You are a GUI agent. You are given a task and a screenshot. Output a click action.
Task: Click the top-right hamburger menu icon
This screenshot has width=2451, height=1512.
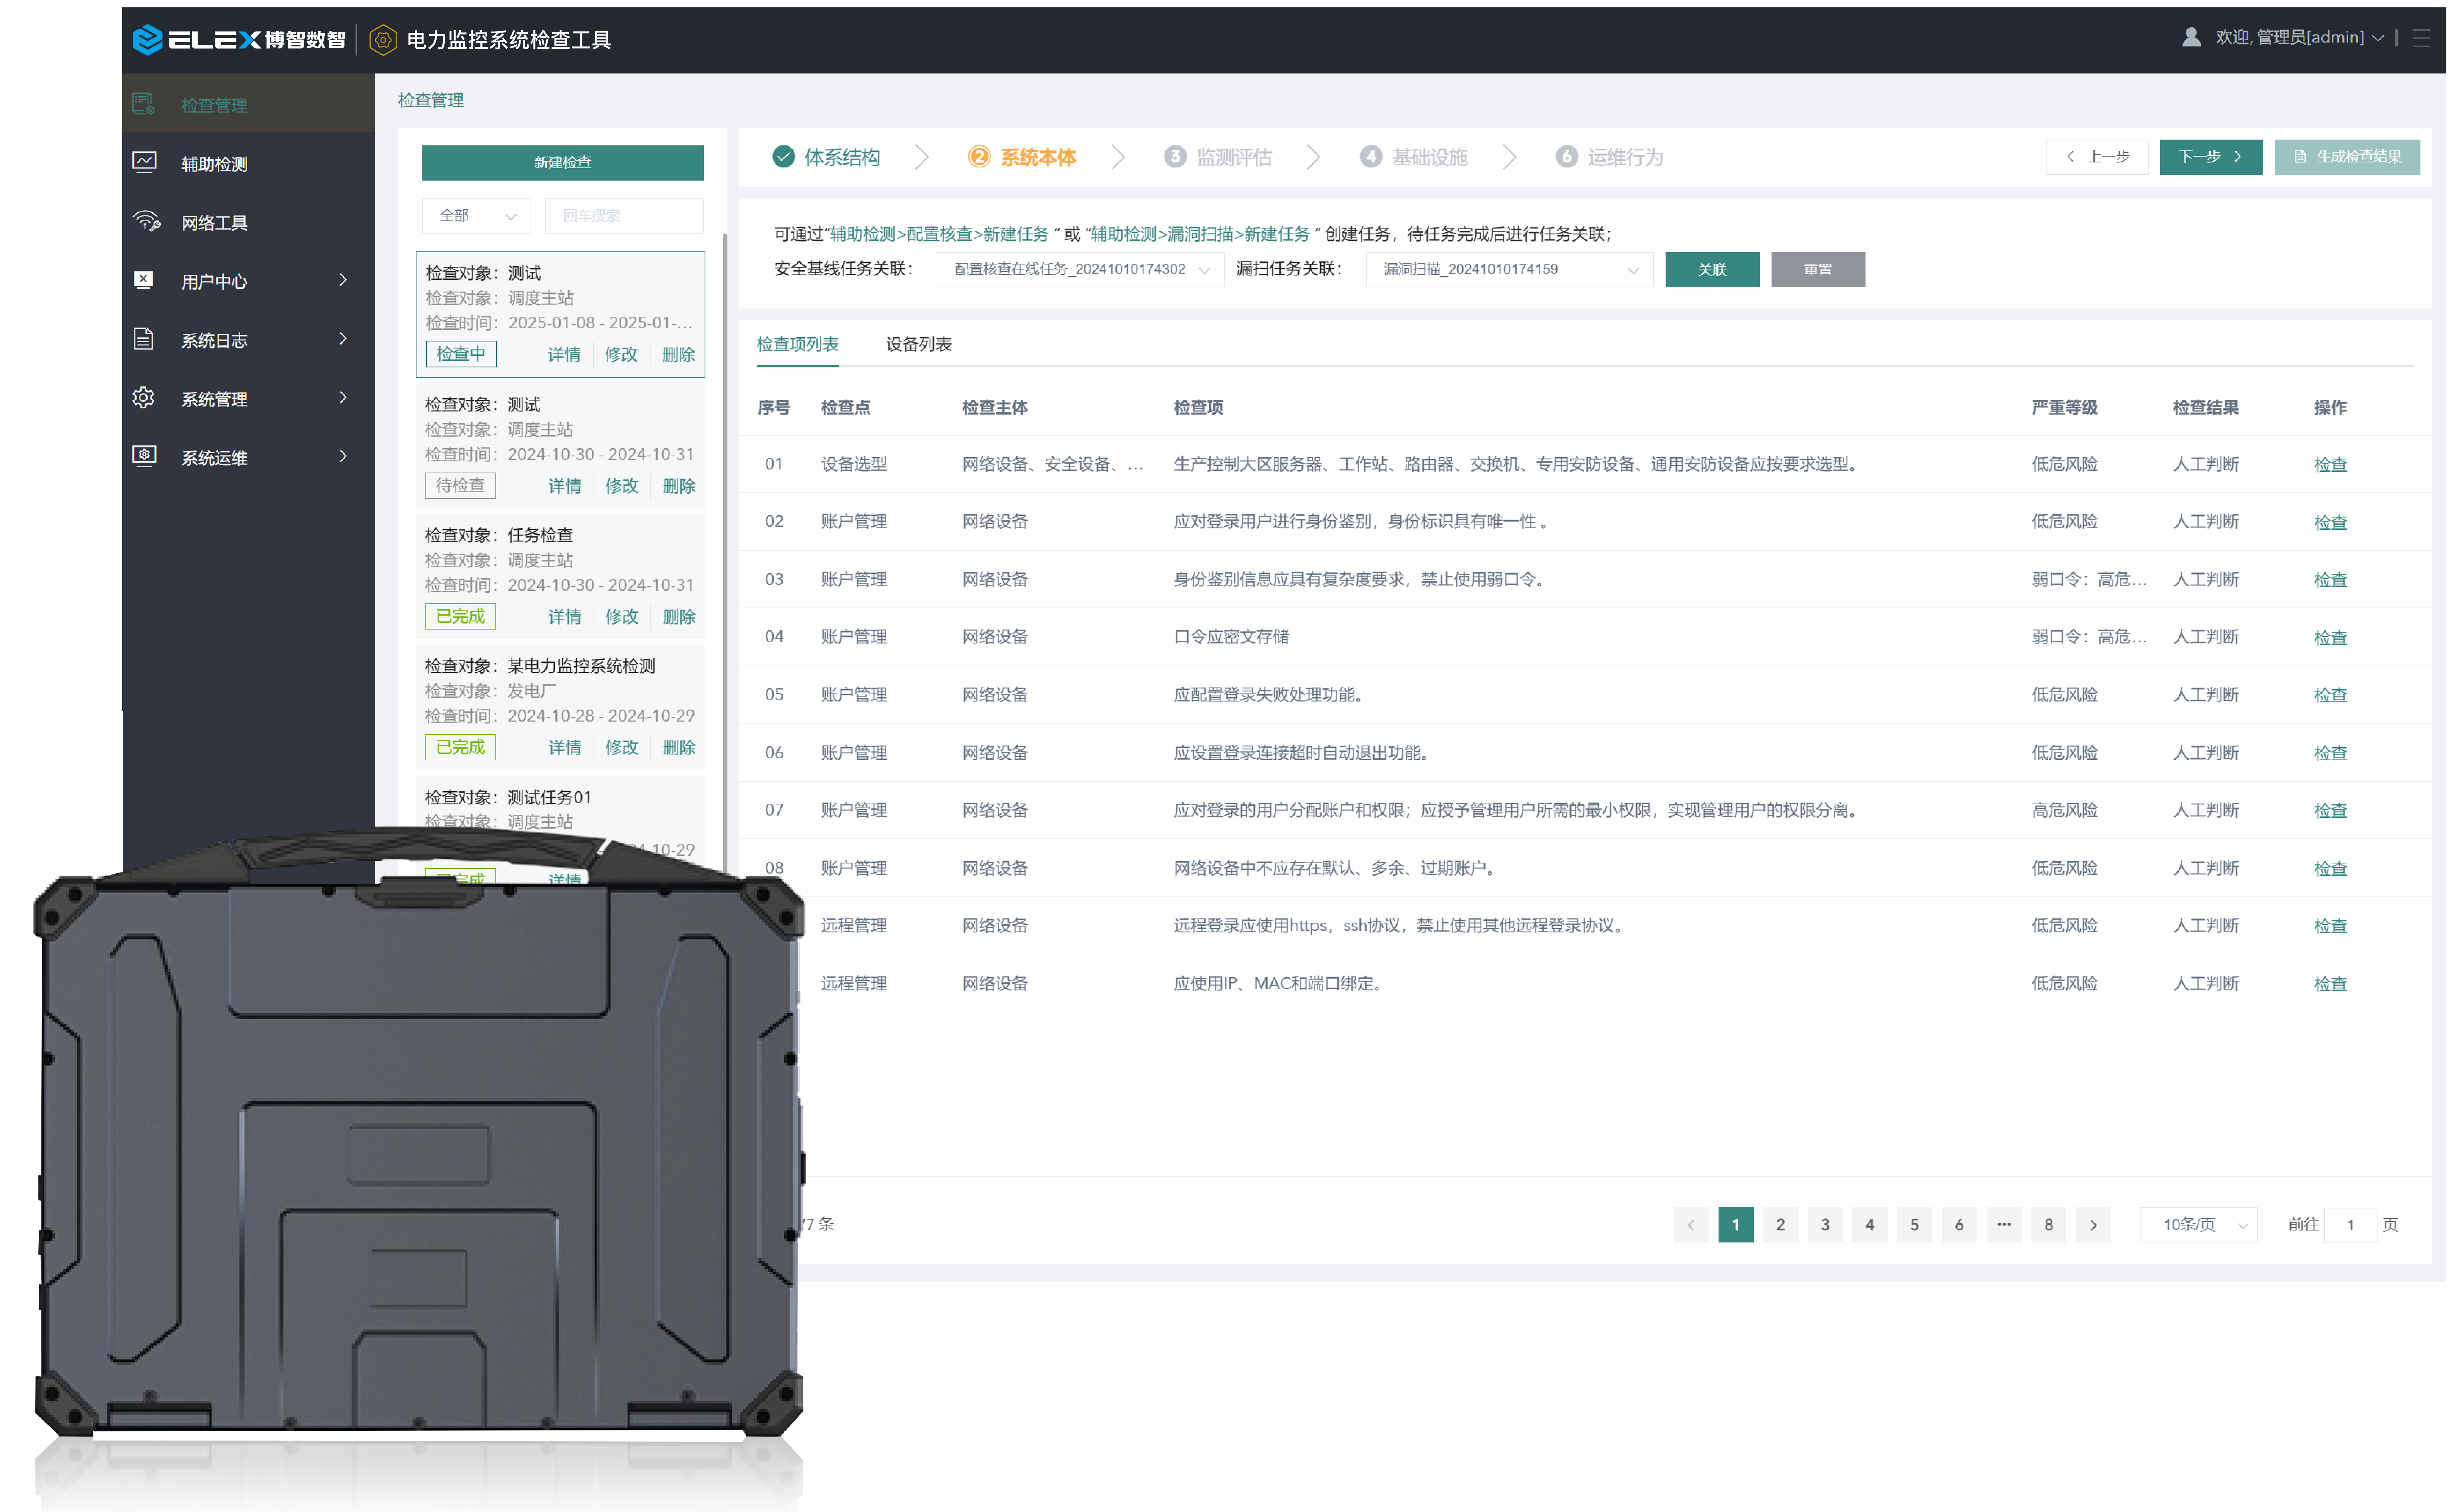[x=2420, y=38]
